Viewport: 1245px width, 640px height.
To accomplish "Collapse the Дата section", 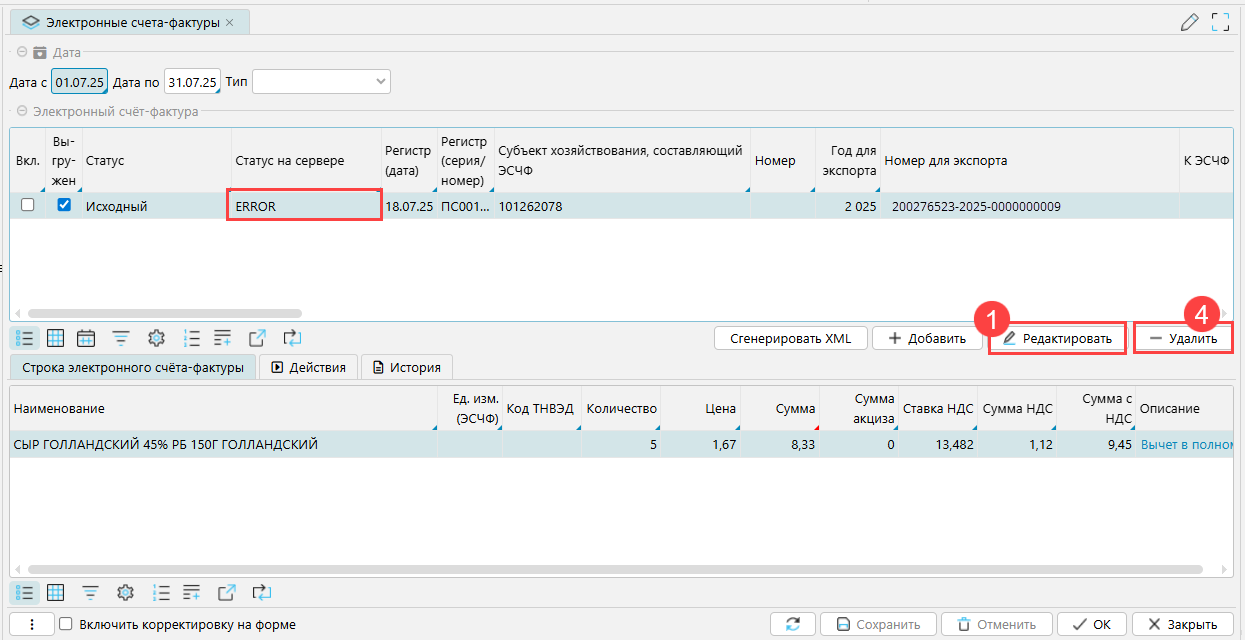I will 20,52.
